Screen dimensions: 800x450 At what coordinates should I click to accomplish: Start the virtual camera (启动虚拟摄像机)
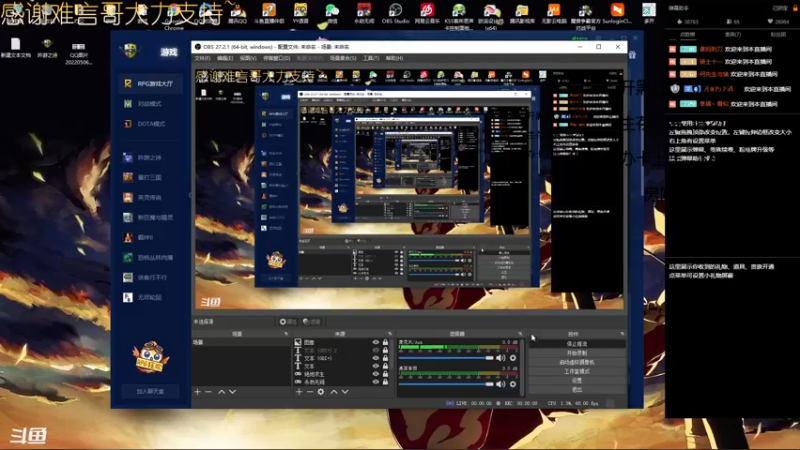point(577,362)
